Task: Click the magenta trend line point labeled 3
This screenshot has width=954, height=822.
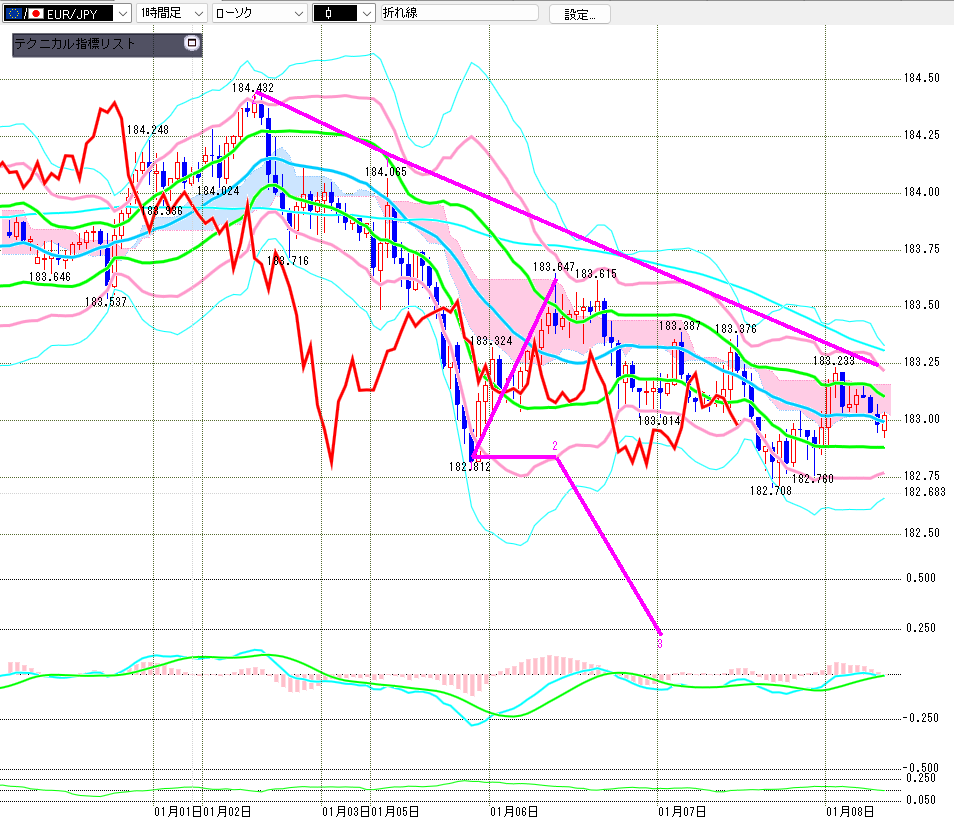Action: point(659,643)
